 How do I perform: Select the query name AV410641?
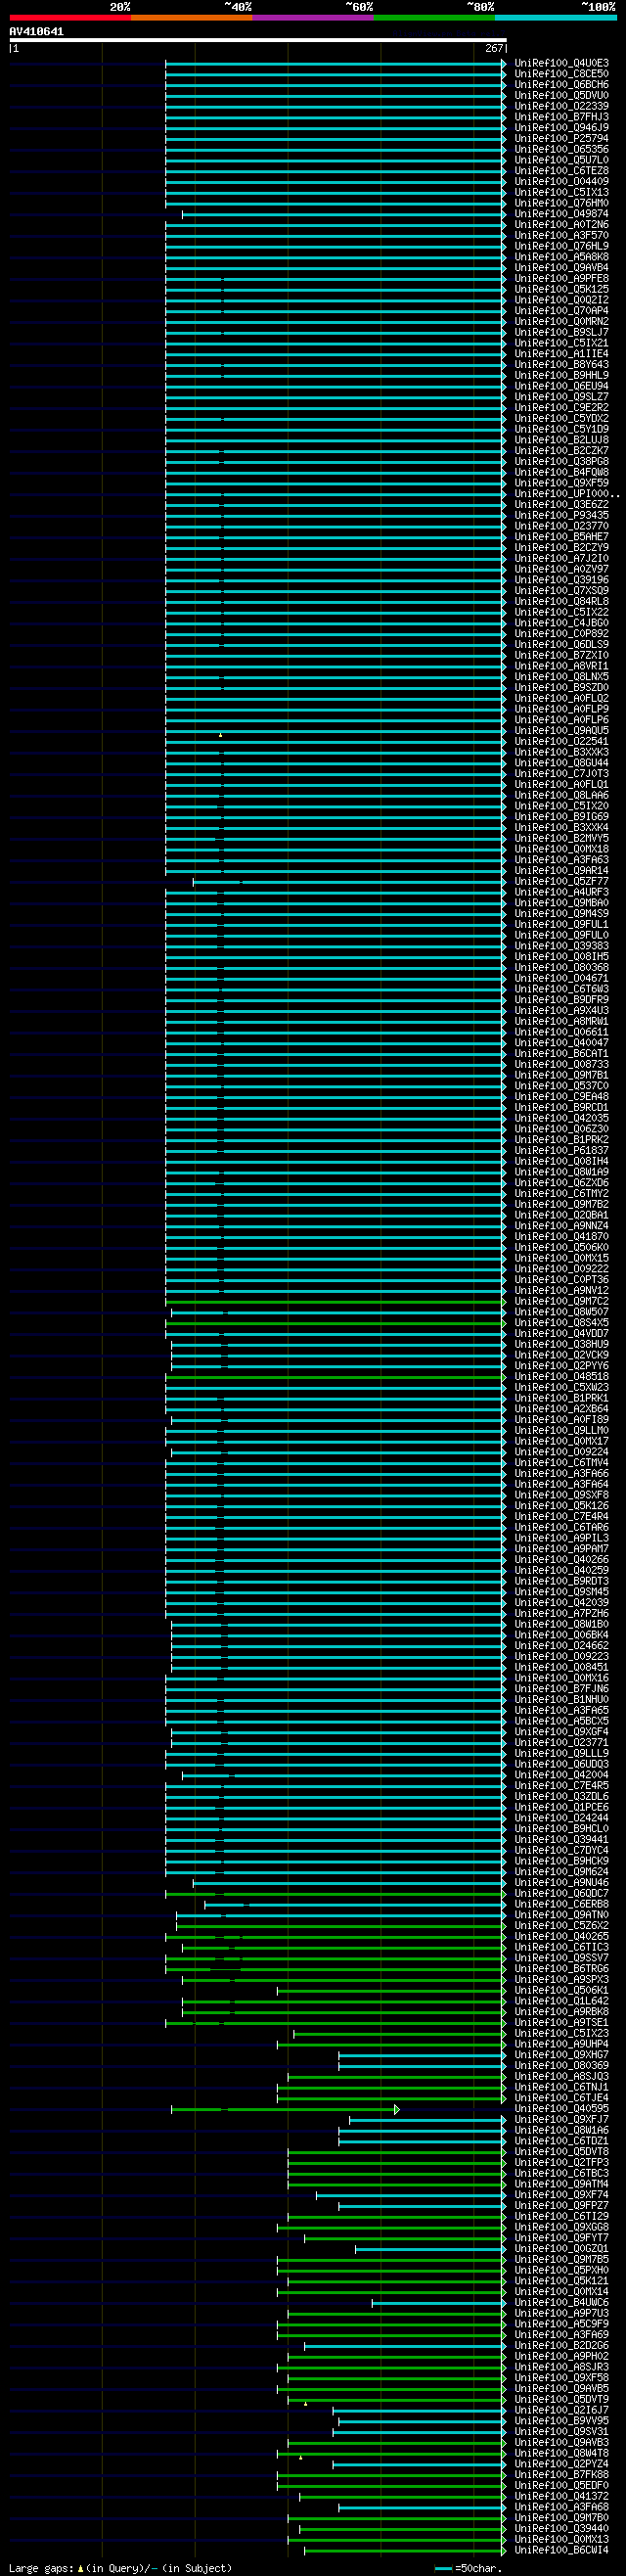[36, 31]
